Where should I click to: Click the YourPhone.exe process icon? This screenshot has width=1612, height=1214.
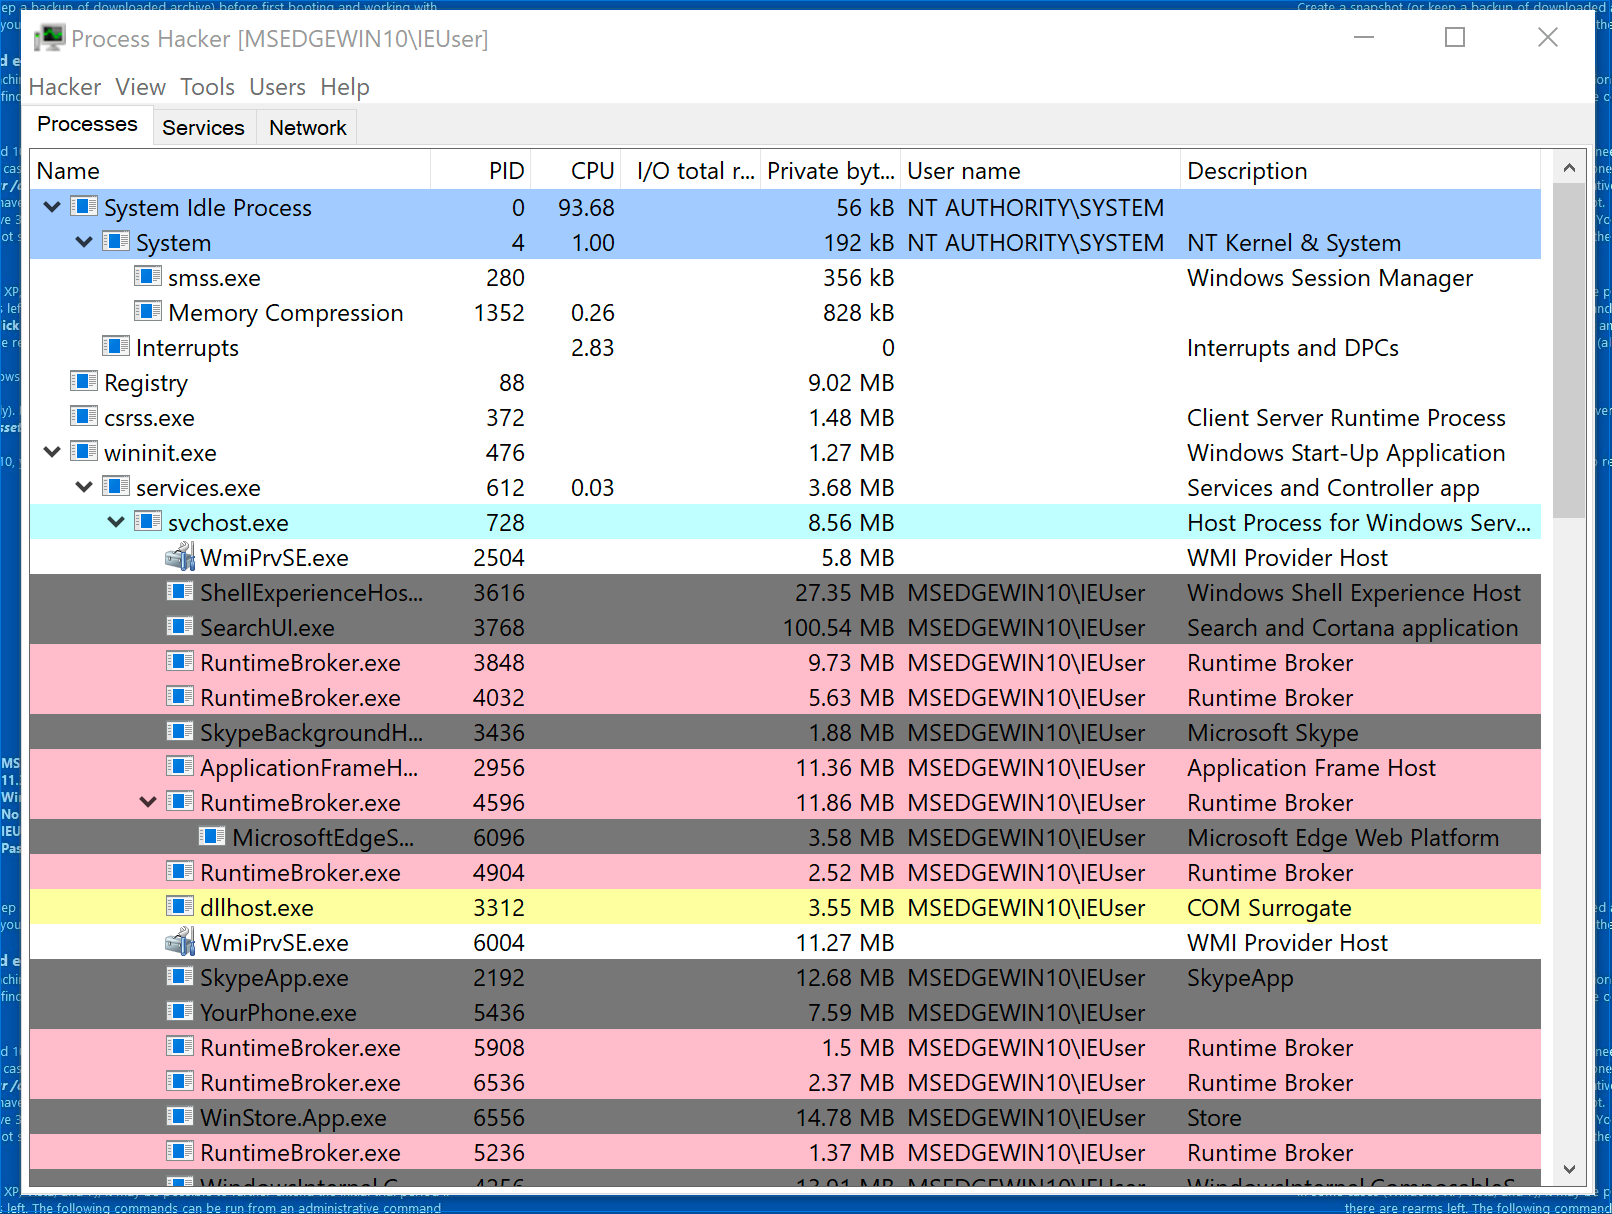tap(180, 1011)
